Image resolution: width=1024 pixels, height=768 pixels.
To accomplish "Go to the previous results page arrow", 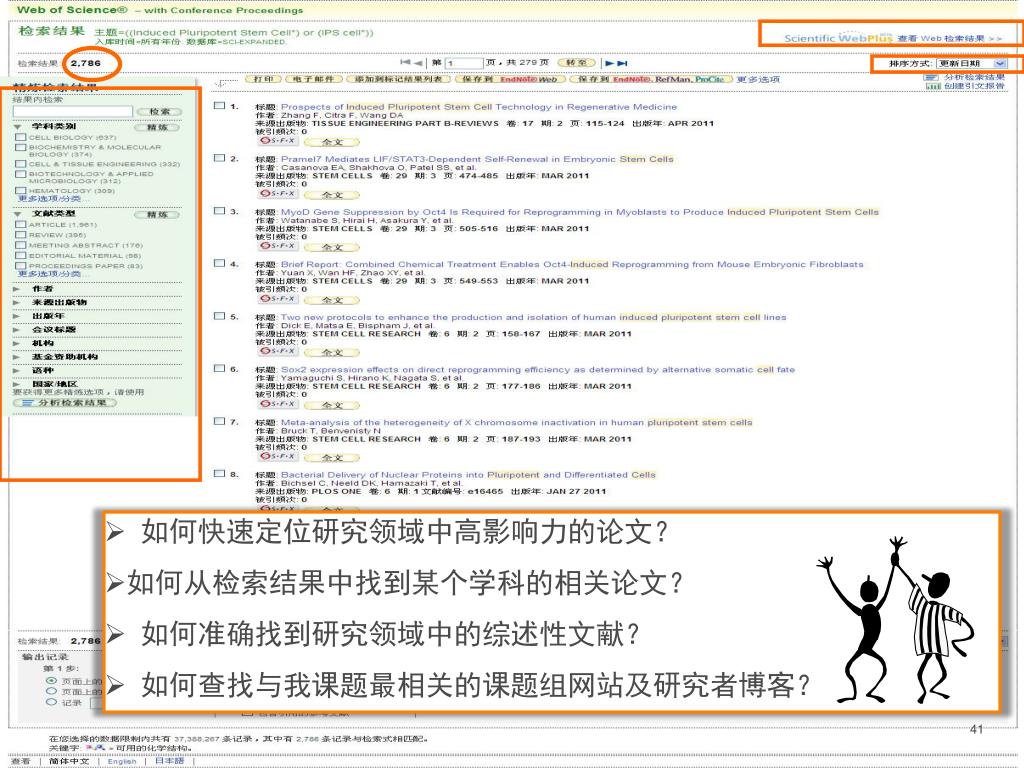I will 418,63.
